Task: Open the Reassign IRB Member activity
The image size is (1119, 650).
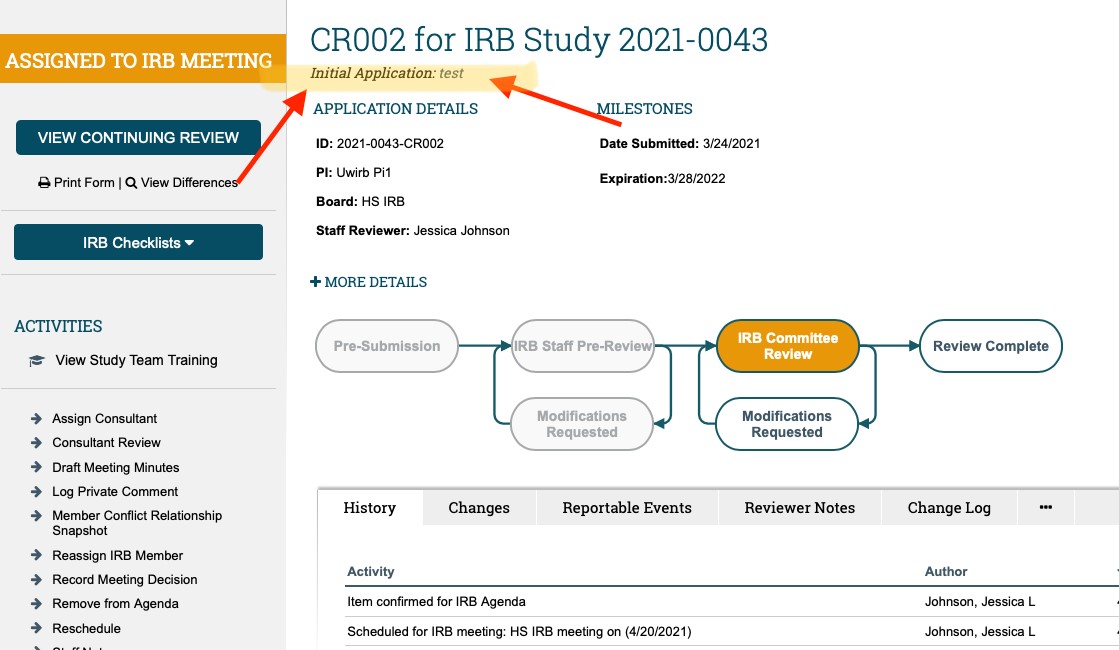Action: [x=118, y=555]
